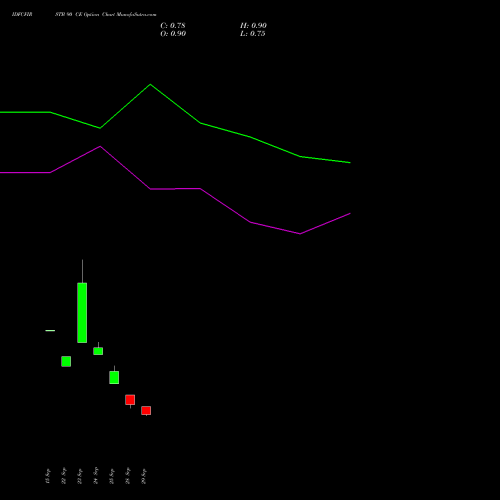Click the close value C: 0.78
The width and height of the screenshot is (500, 500).
pyautogui.click(x=173, y=26)
